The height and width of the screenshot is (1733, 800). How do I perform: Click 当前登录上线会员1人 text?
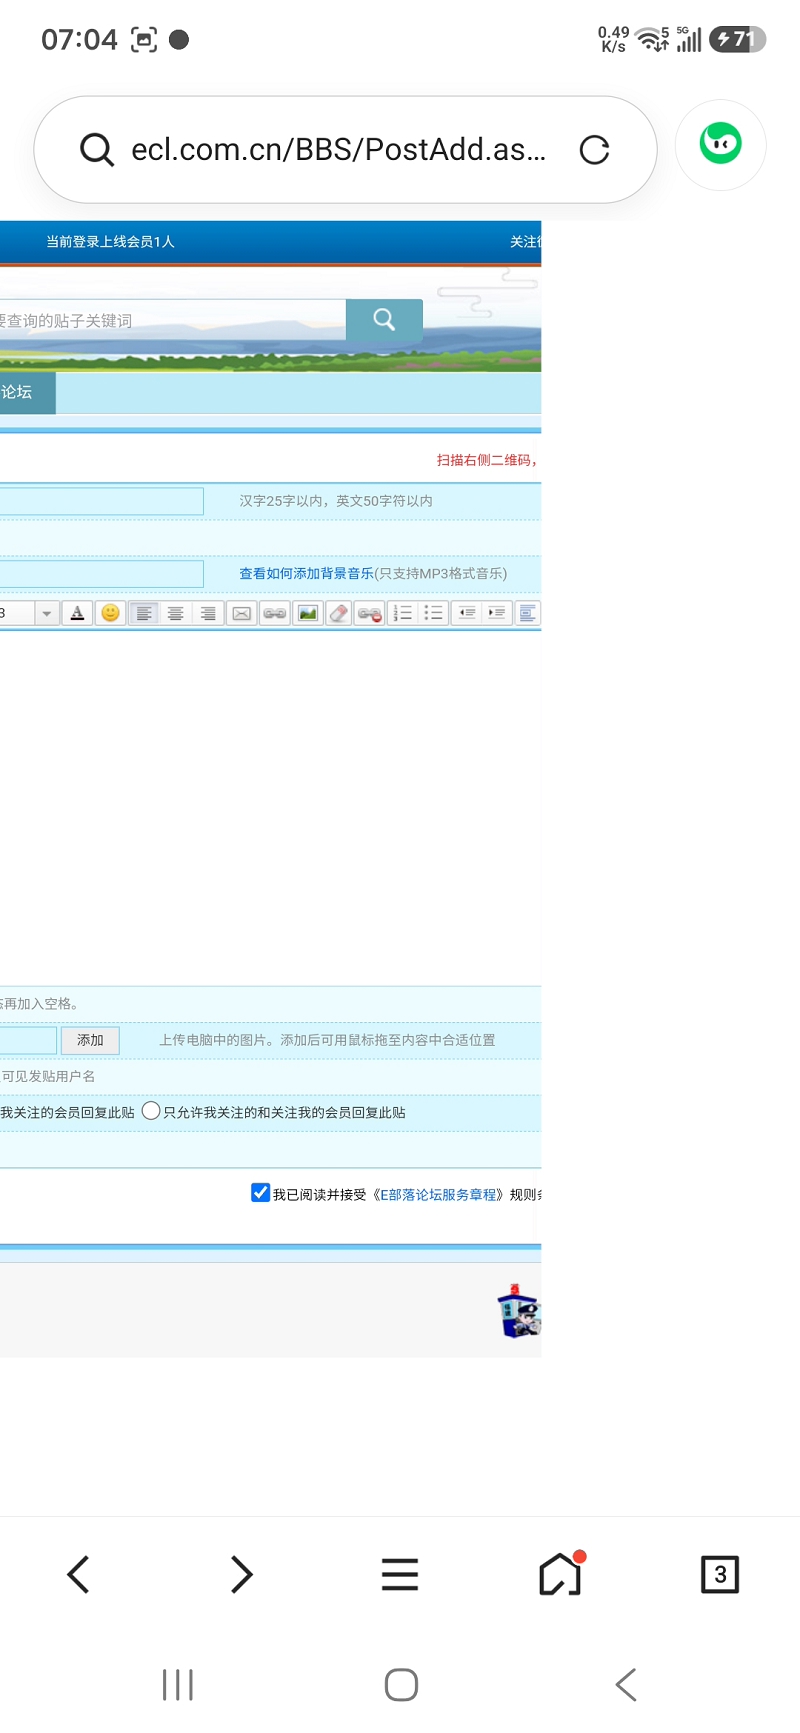(110, 242)
